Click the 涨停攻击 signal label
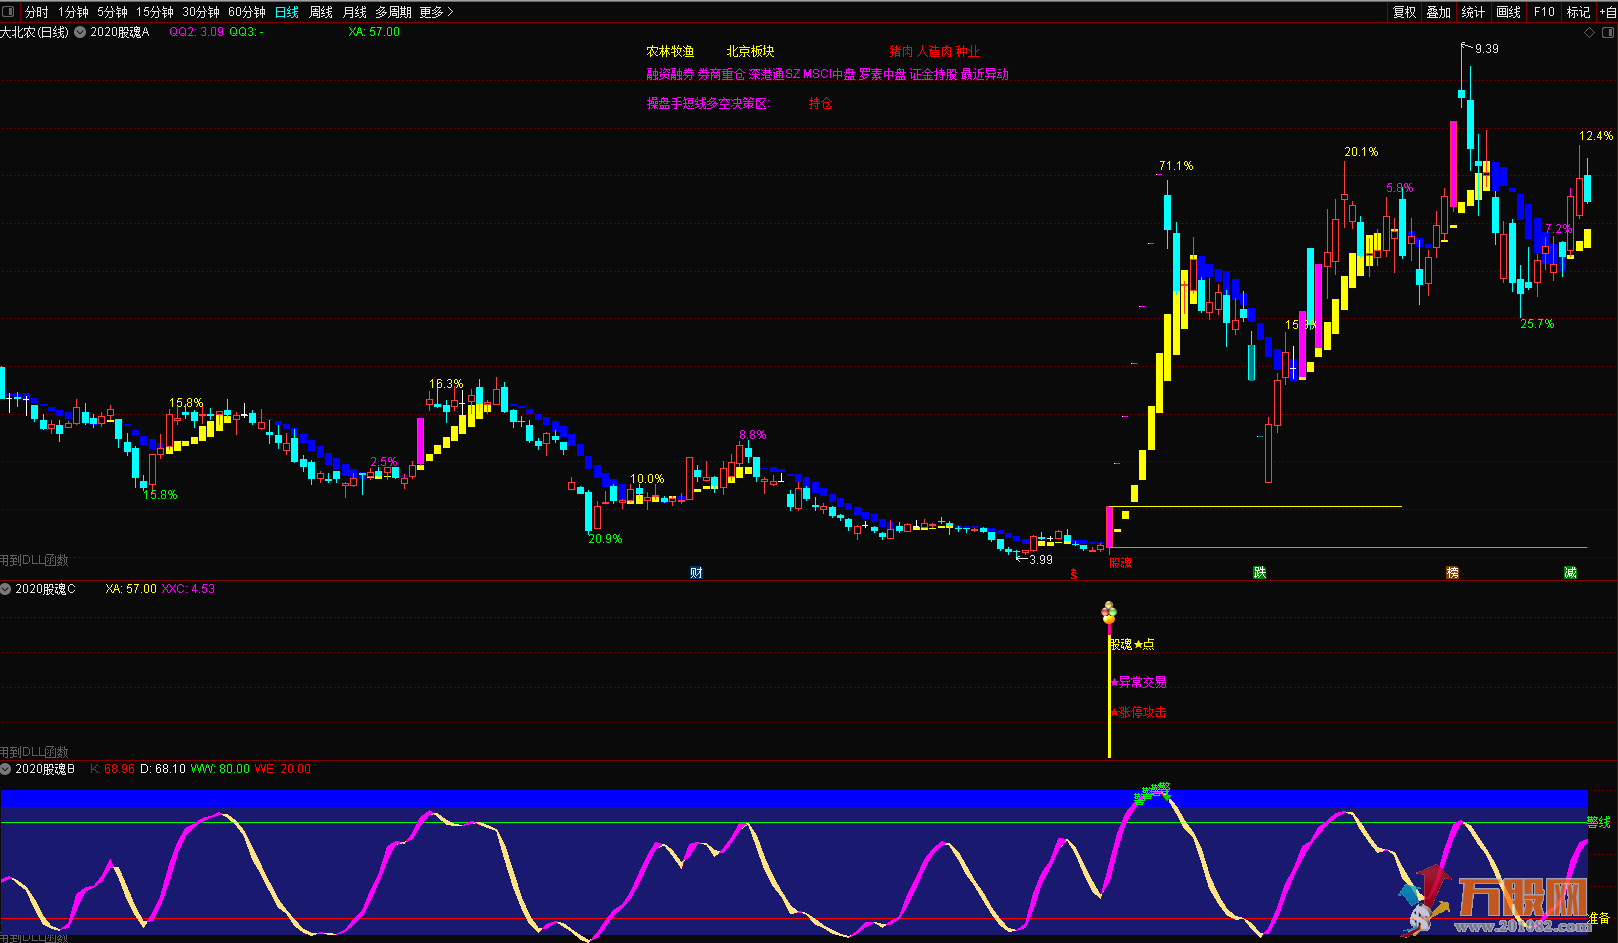Screen dimensions: 1618x943 click(1139, 712)
